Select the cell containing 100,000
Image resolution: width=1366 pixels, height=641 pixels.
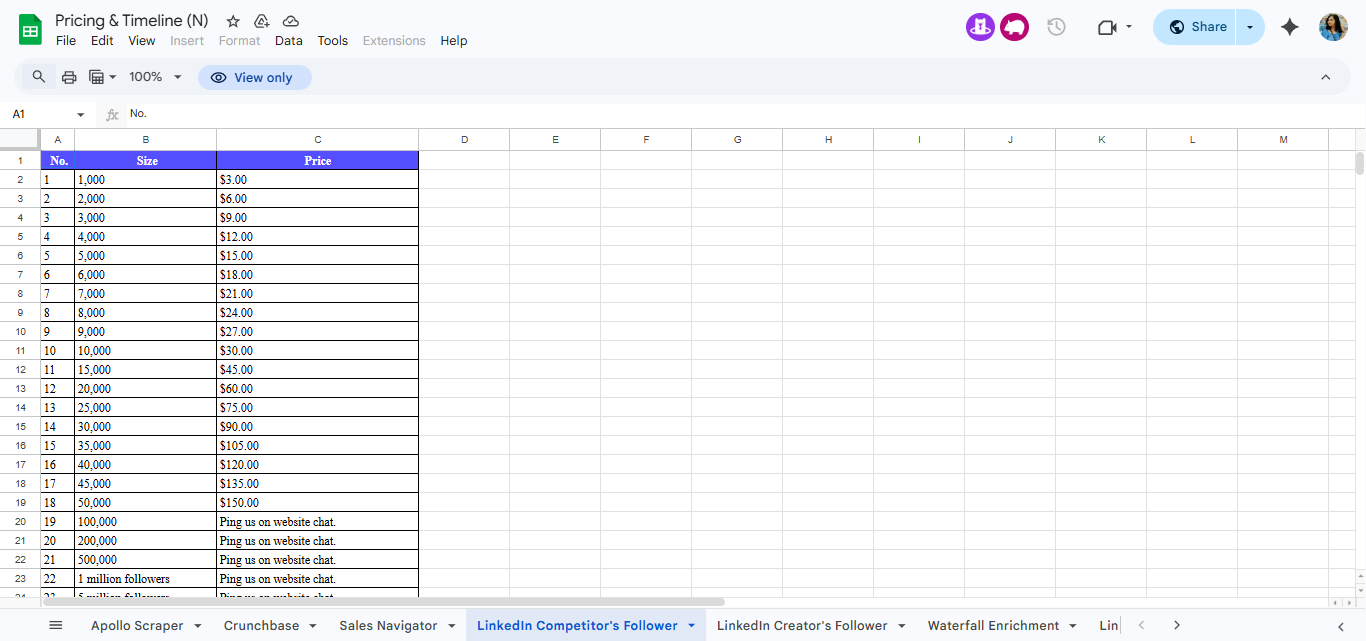pyautogui.click(x=146, y=522)
